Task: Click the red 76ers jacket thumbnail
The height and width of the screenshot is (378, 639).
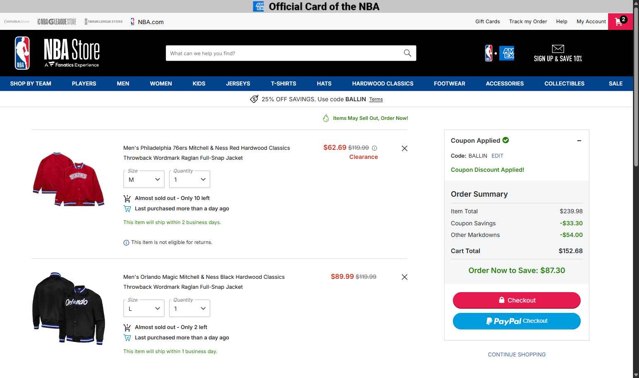Action: click(68, 179)
